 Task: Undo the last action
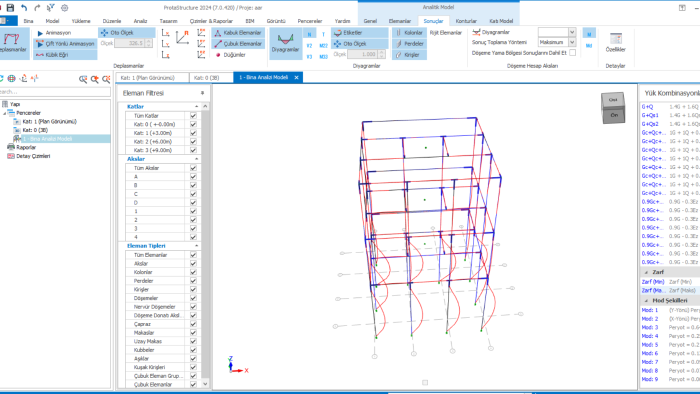24,8
